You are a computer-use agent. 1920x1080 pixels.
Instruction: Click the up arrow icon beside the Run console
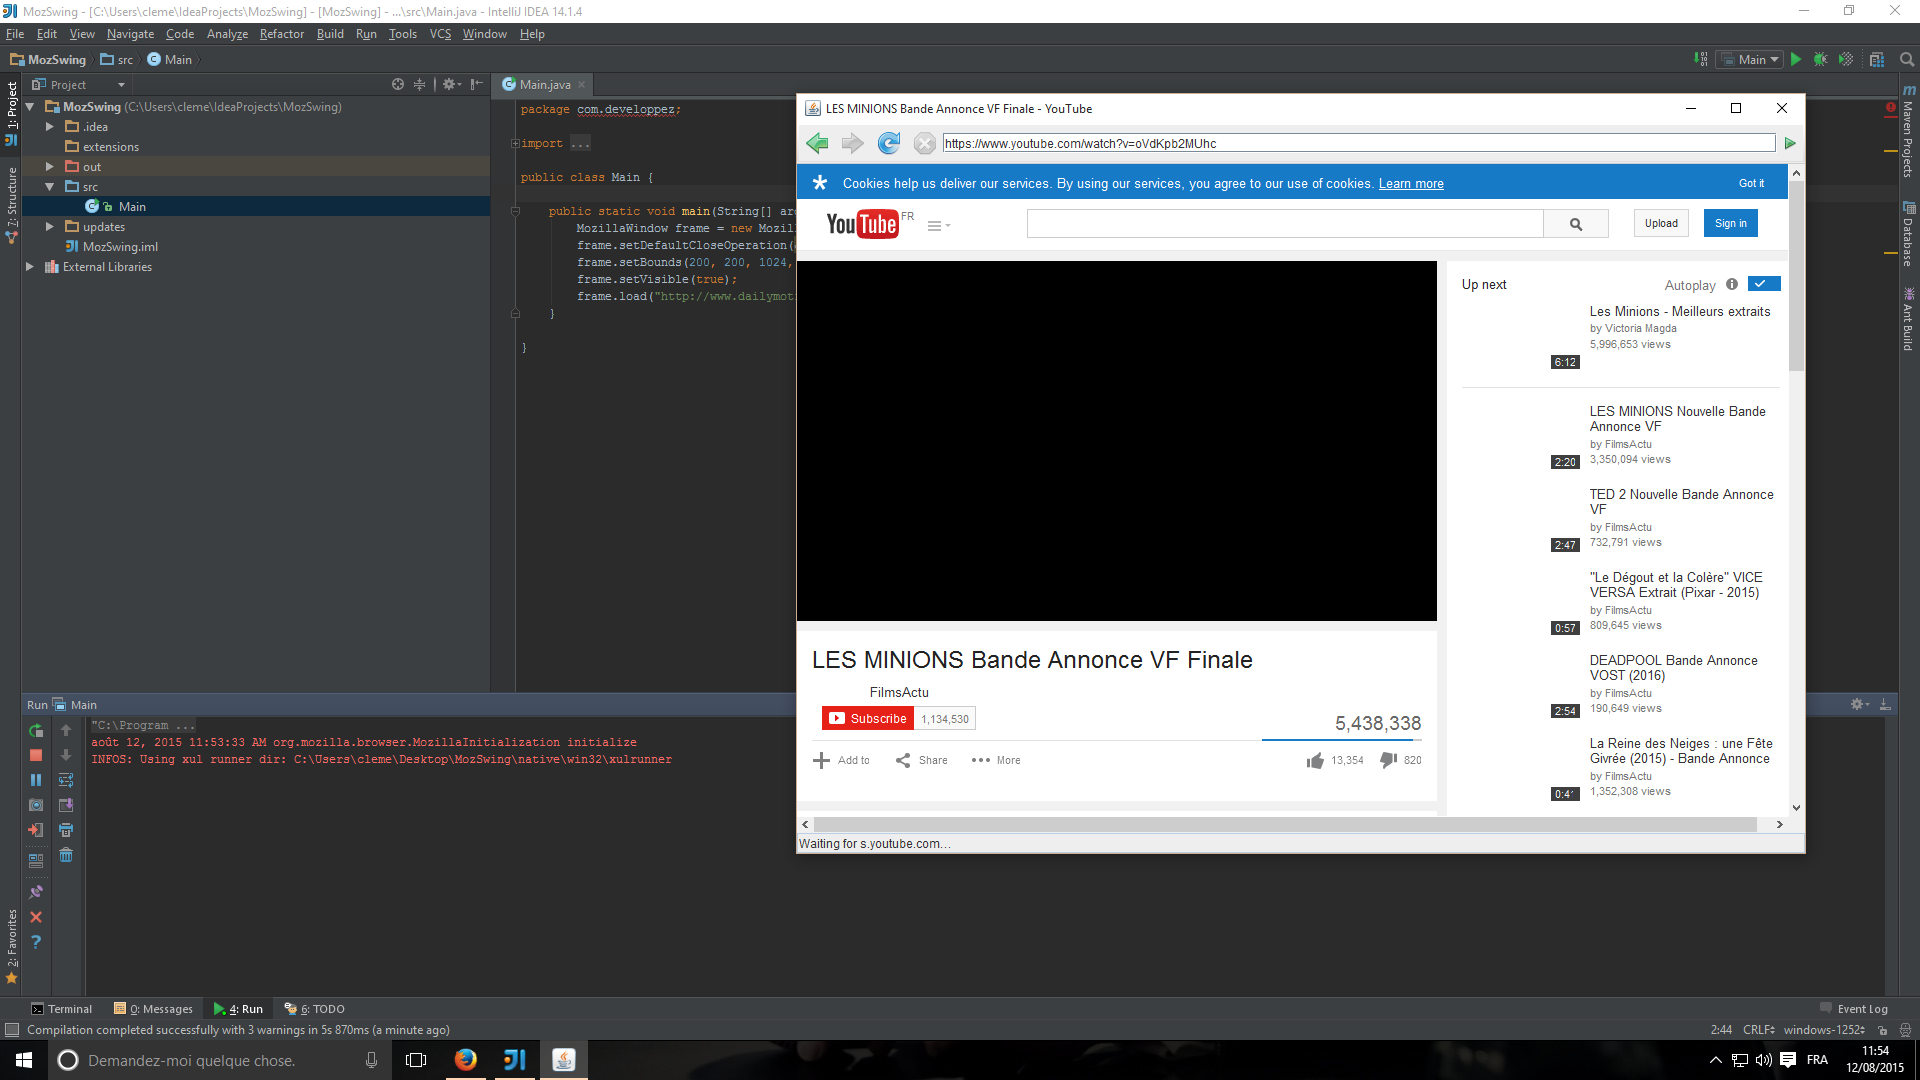(x=66, y=731)
